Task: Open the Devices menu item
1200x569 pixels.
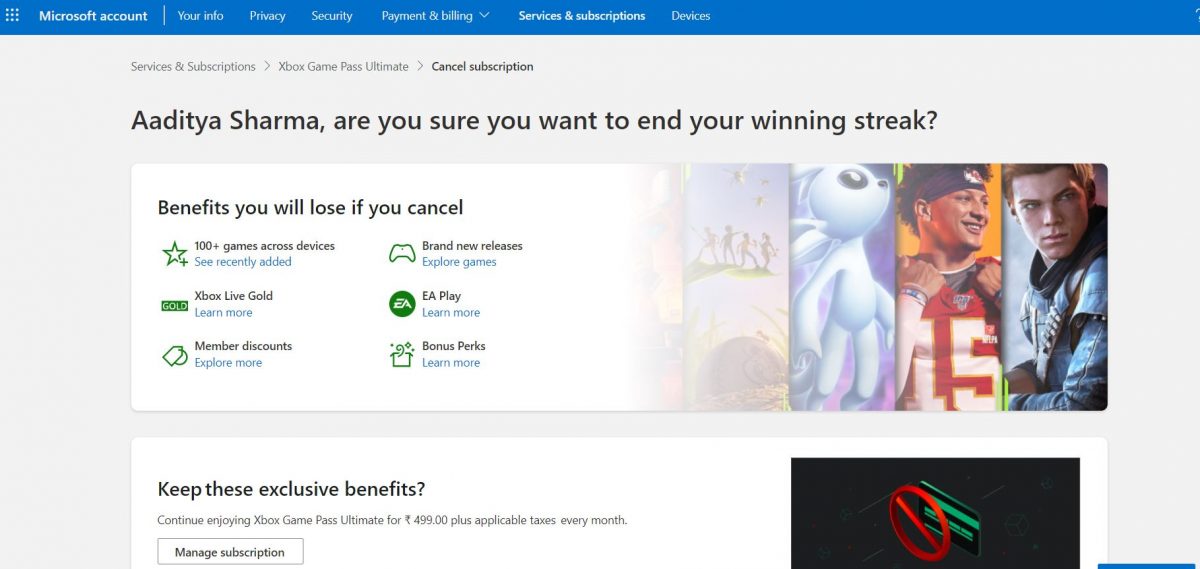Action: 691,16
